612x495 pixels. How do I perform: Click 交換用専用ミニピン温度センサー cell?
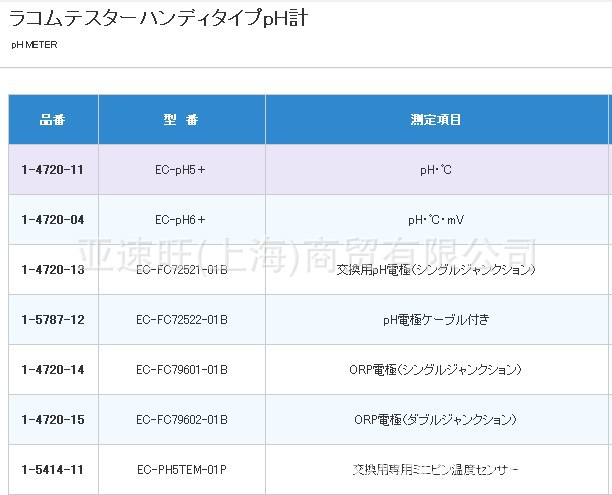pyautogui.click(x=436, y=470)
